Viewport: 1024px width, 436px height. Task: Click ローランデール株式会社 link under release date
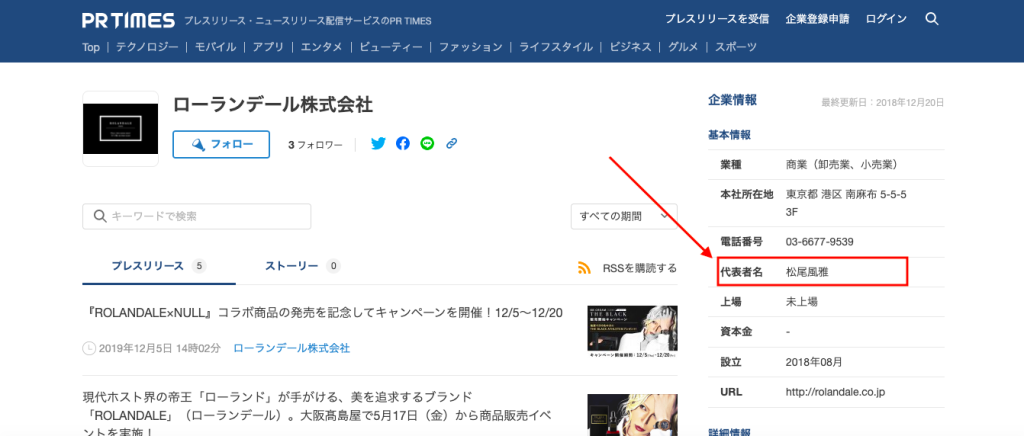pyautogui.click(x=291, y=348)
